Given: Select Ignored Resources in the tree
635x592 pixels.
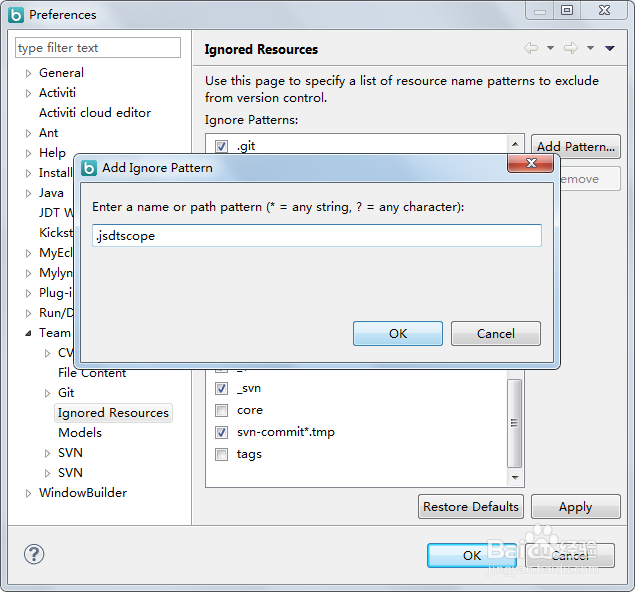Looking at the screenshot, I should tap(113, 413).
